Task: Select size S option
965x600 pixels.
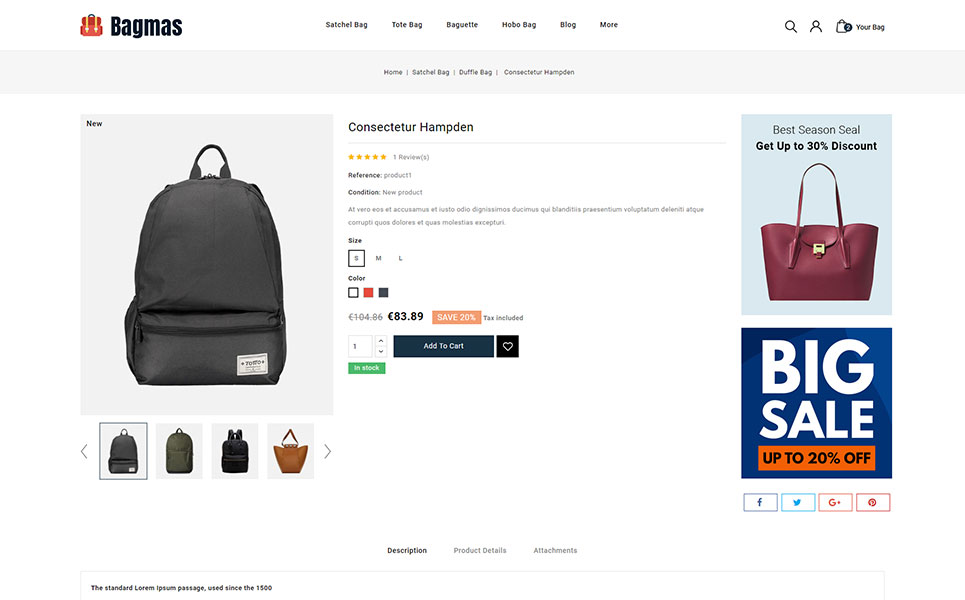Action: 356,258
